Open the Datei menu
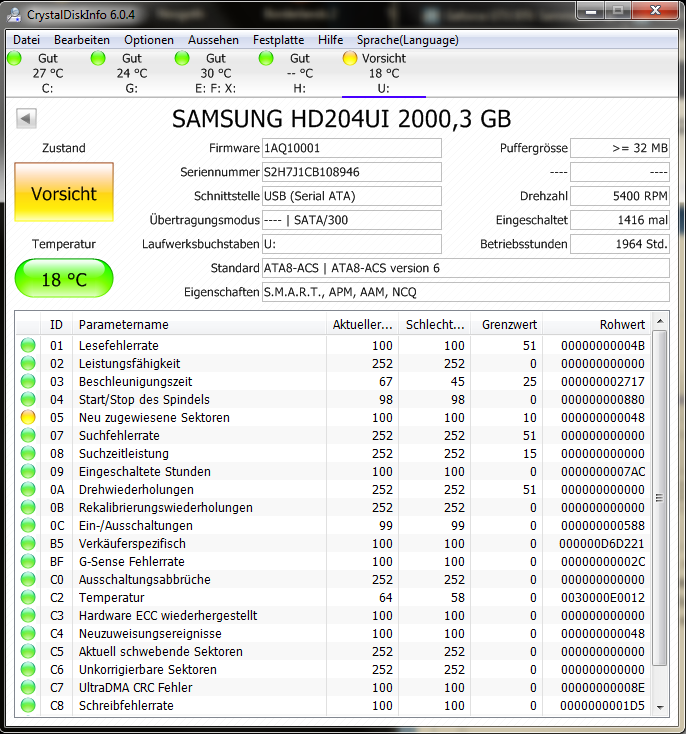This screenshot has width=686, height=734. tap(26, 40)
